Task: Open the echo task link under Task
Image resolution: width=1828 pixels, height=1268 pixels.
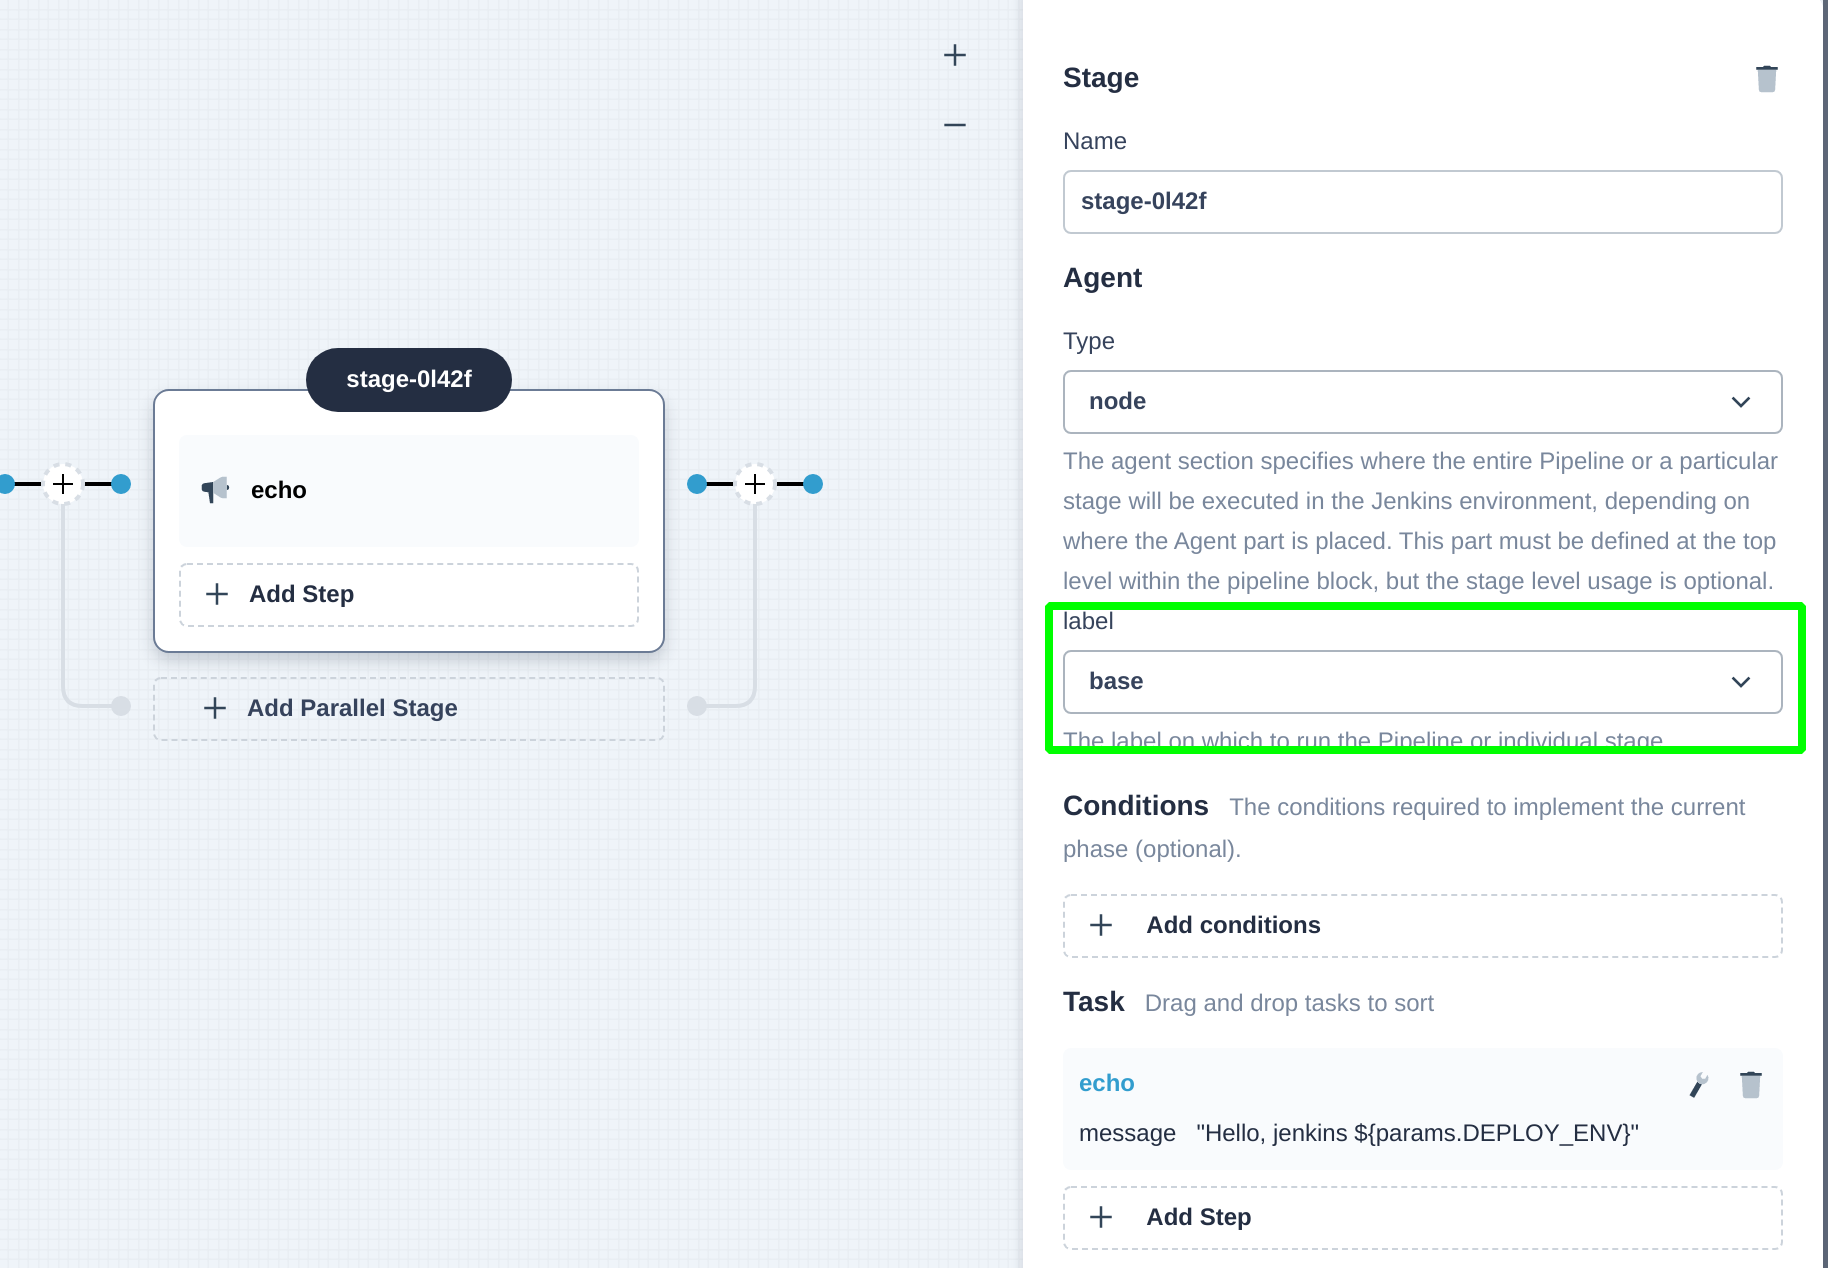Action: click(x=1106, y=1083)
